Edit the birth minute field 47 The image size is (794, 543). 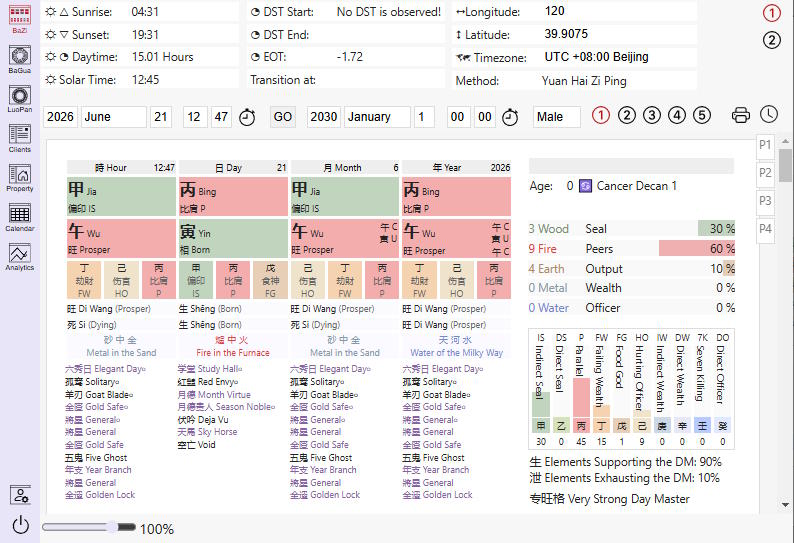(221, 117)
